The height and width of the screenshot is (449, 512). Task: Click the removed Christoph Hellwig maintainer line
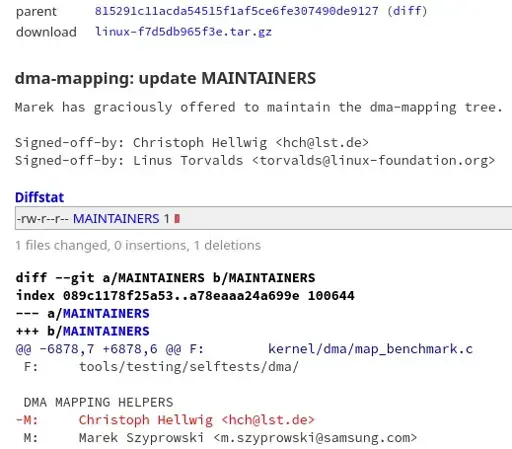click(x=165, y=420)
